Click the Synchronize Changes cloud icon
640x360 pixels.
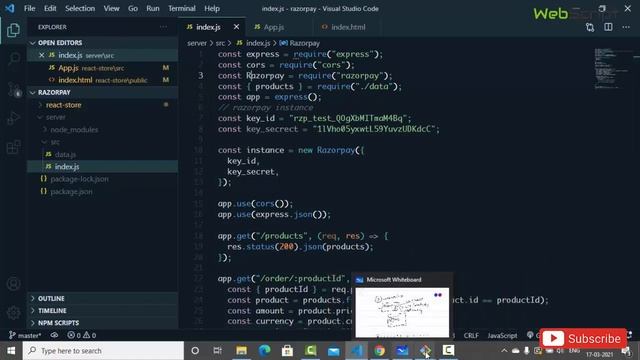click(x=54, y=335)
